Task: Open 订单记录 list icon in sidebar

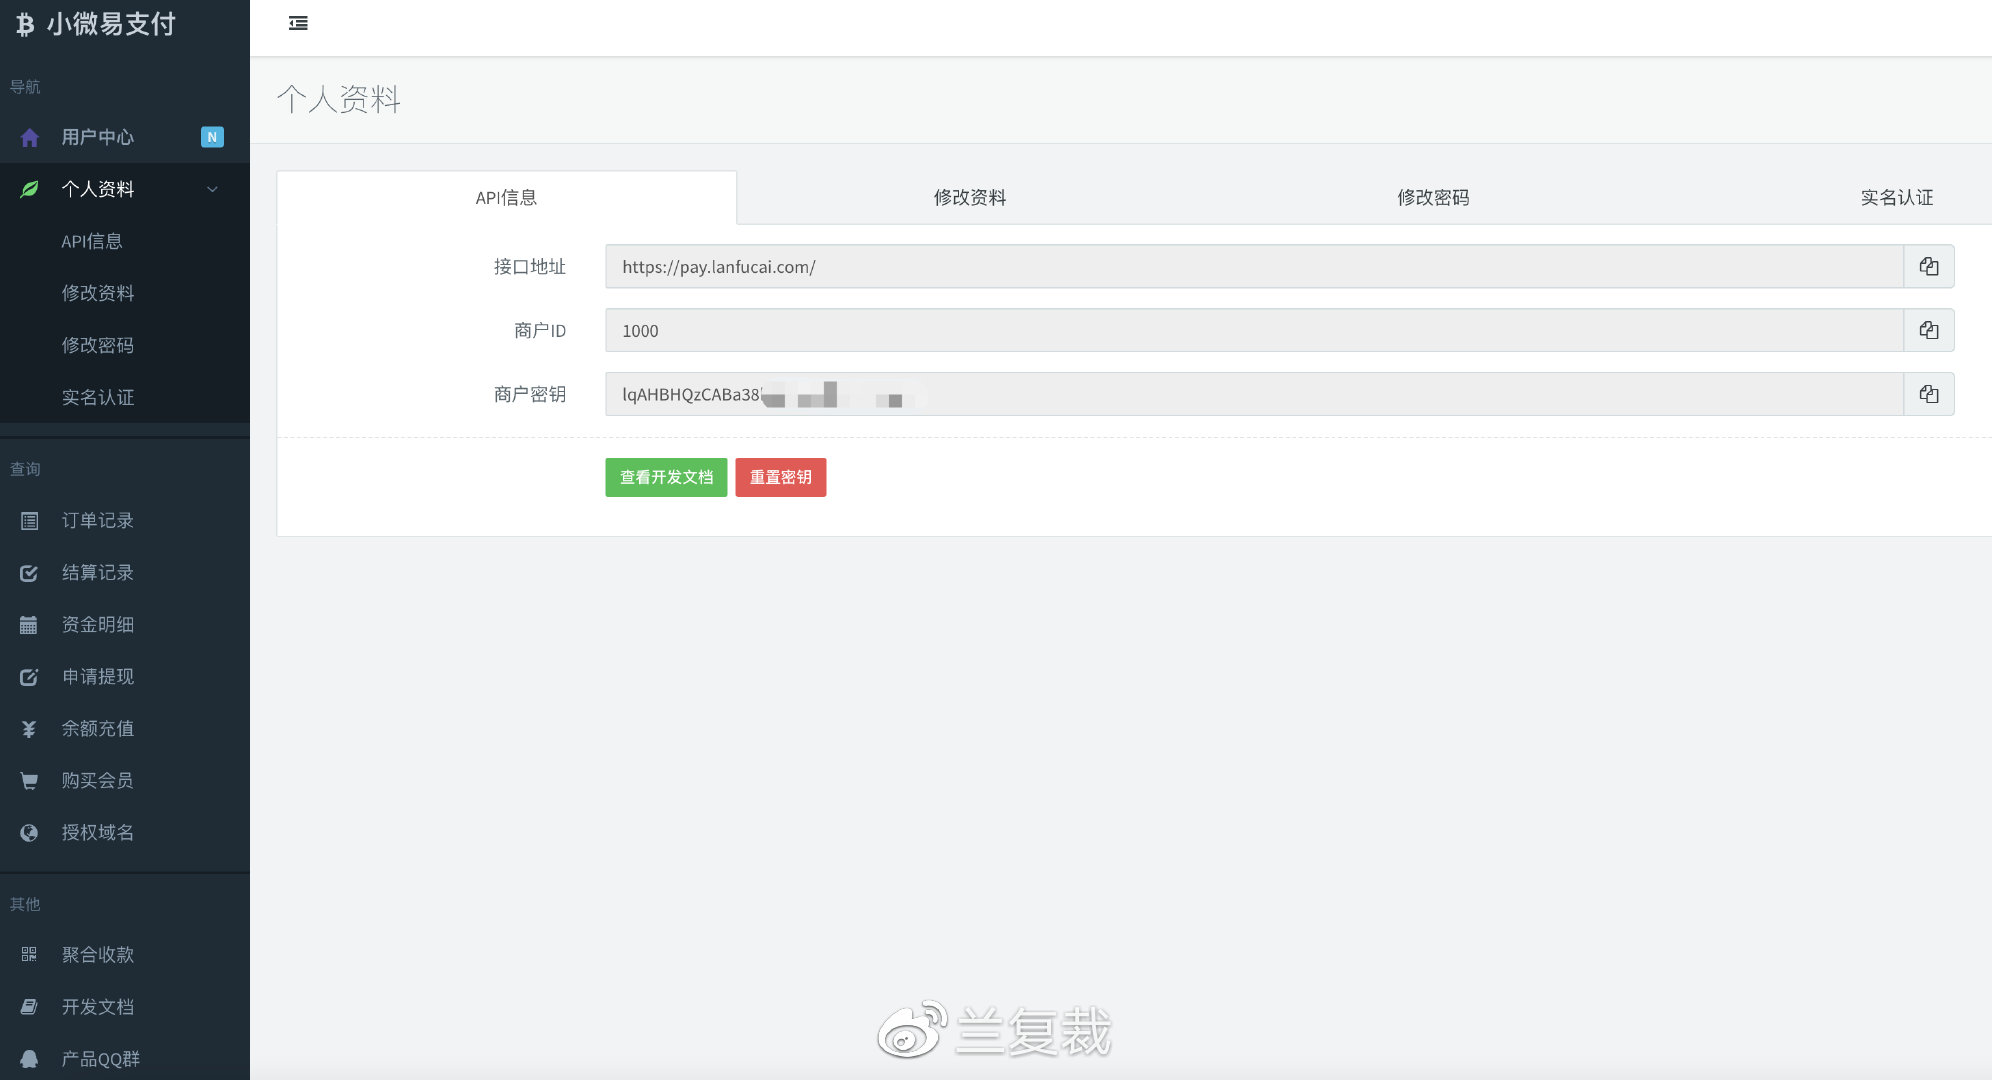Action: coord(29,521)
